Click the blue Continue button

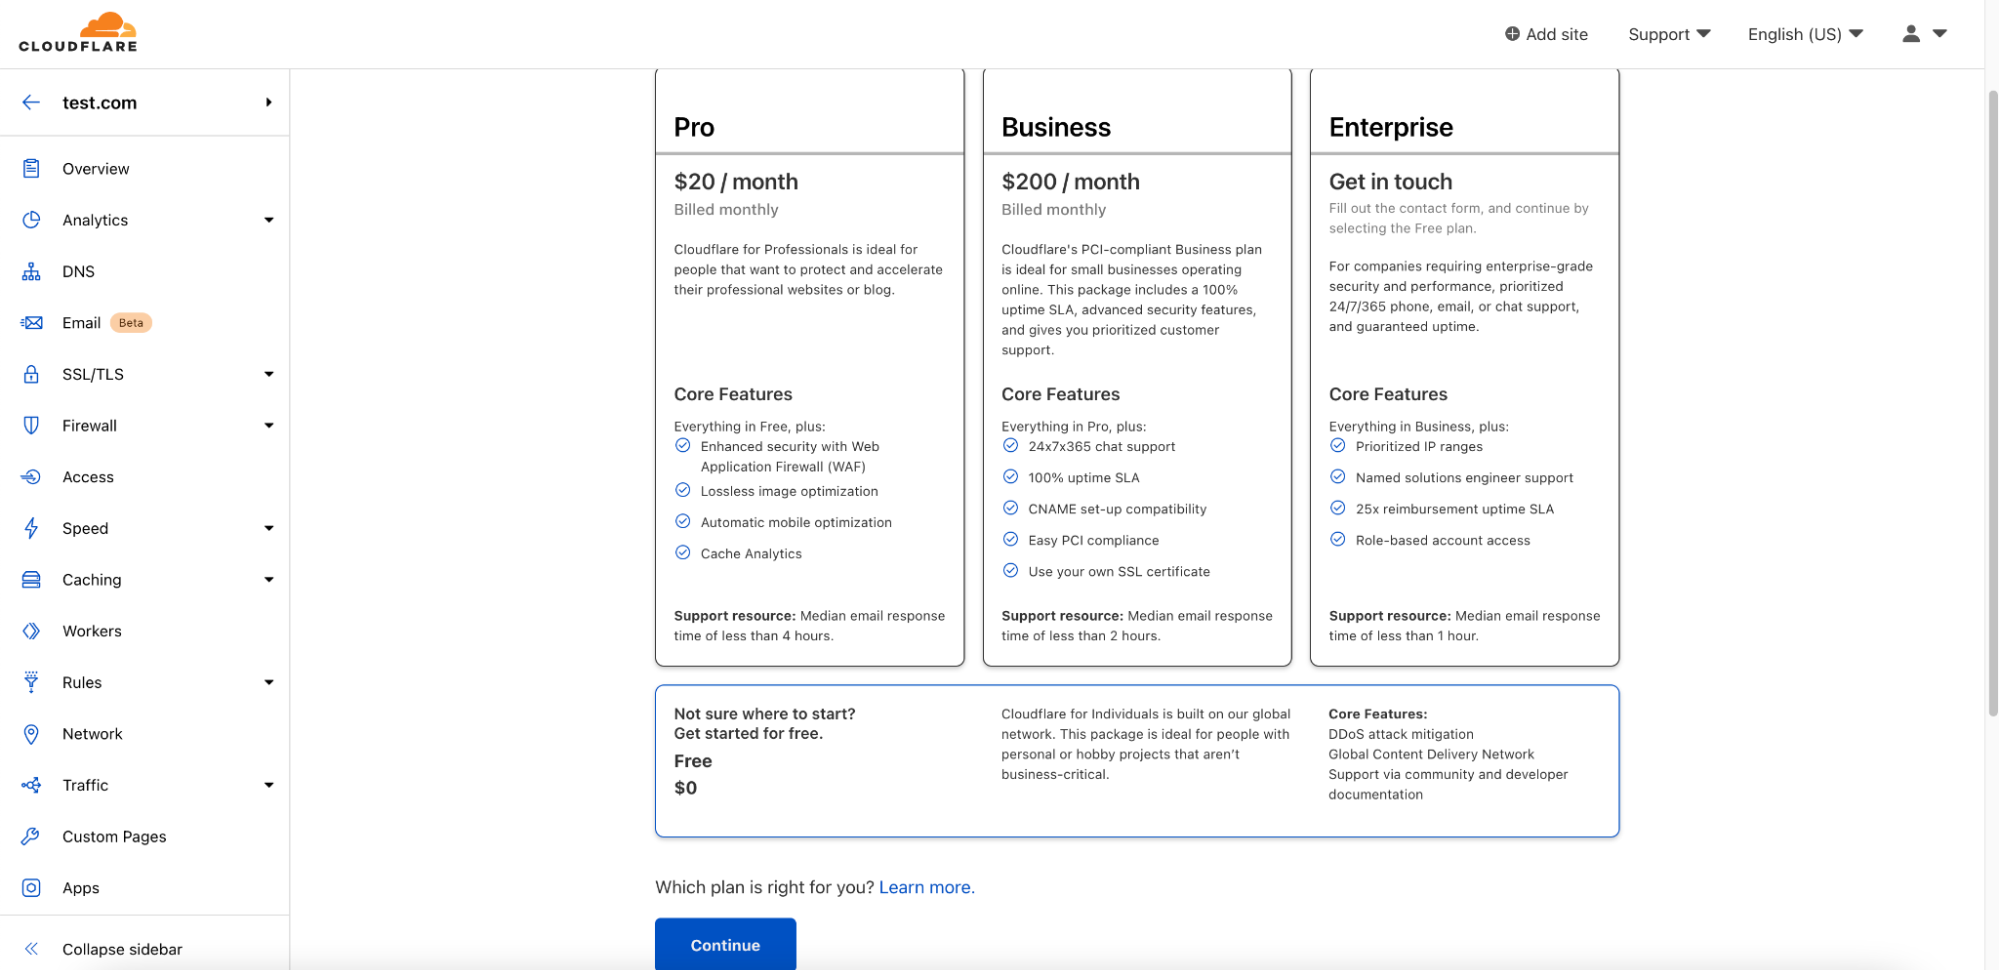(725, 944)
